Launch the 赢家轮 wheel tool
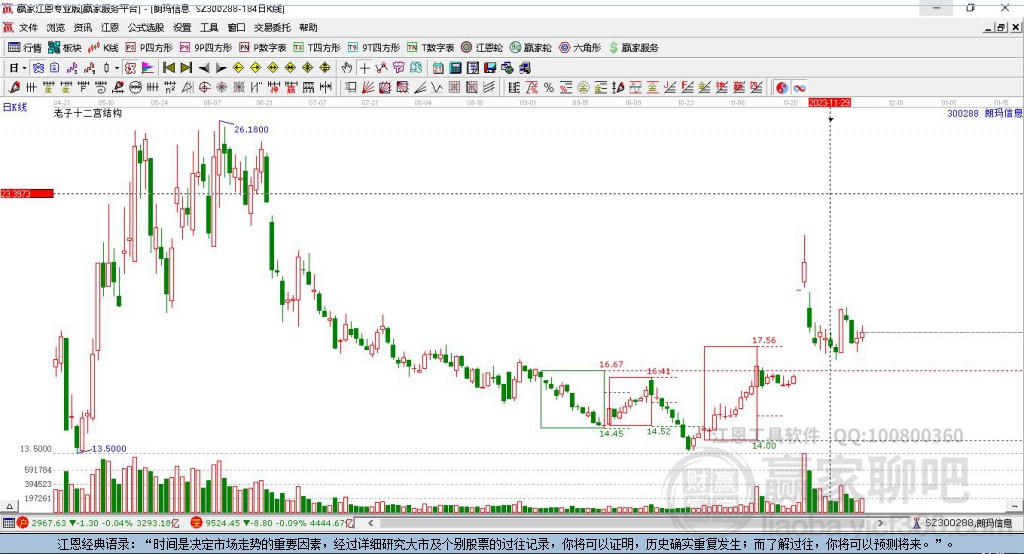This screenshot has height=554, width=1024. coord(530,48)
